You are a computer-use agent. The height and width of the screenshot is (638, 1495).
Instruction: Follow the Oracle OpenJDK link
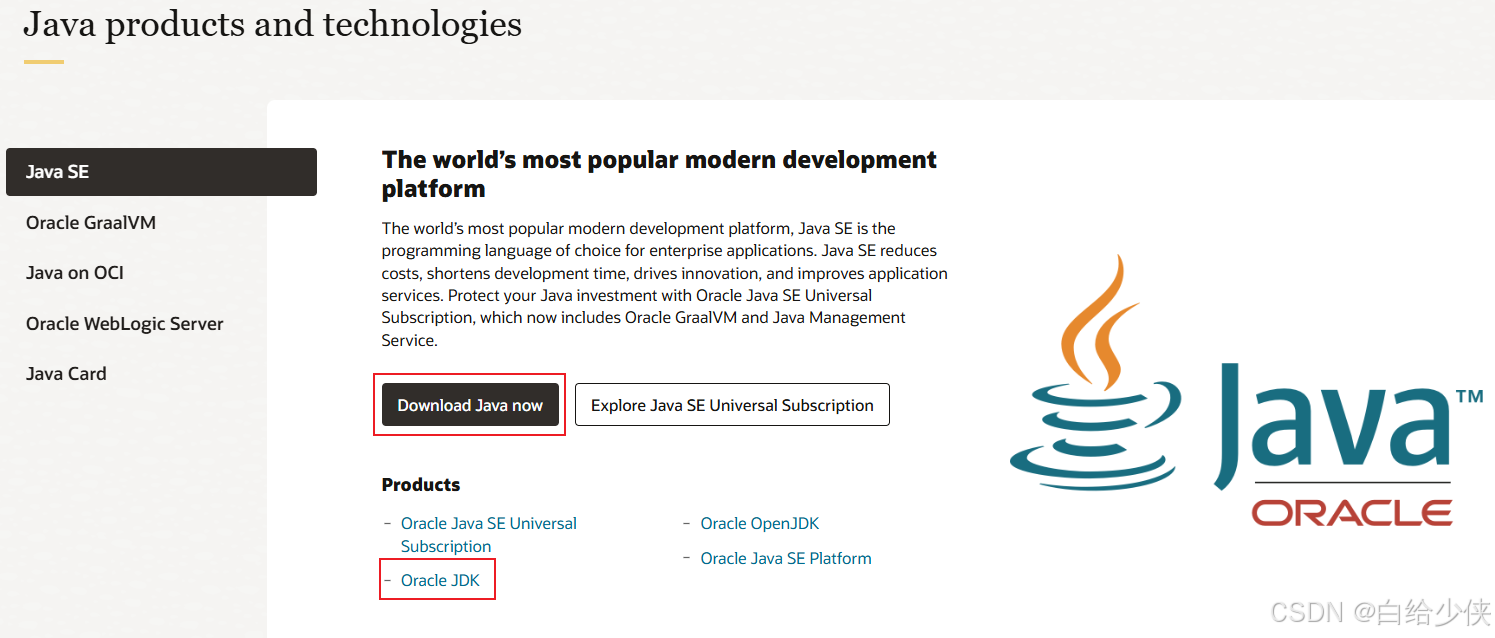pyautogui.click(x=760, y=523)
